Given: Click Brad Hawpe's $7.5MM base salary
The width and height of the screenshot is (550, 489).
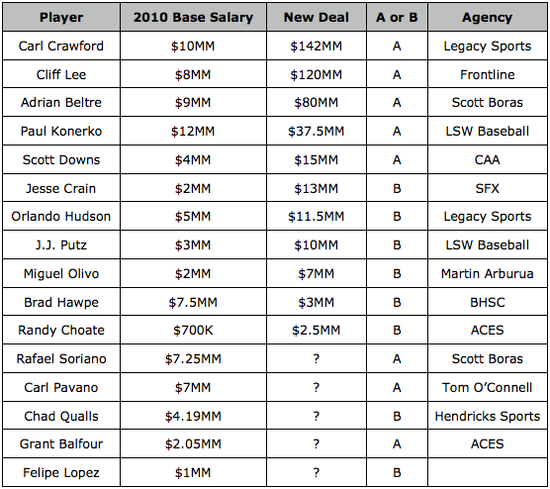Looking at the screenshot, I should (193, 302).
